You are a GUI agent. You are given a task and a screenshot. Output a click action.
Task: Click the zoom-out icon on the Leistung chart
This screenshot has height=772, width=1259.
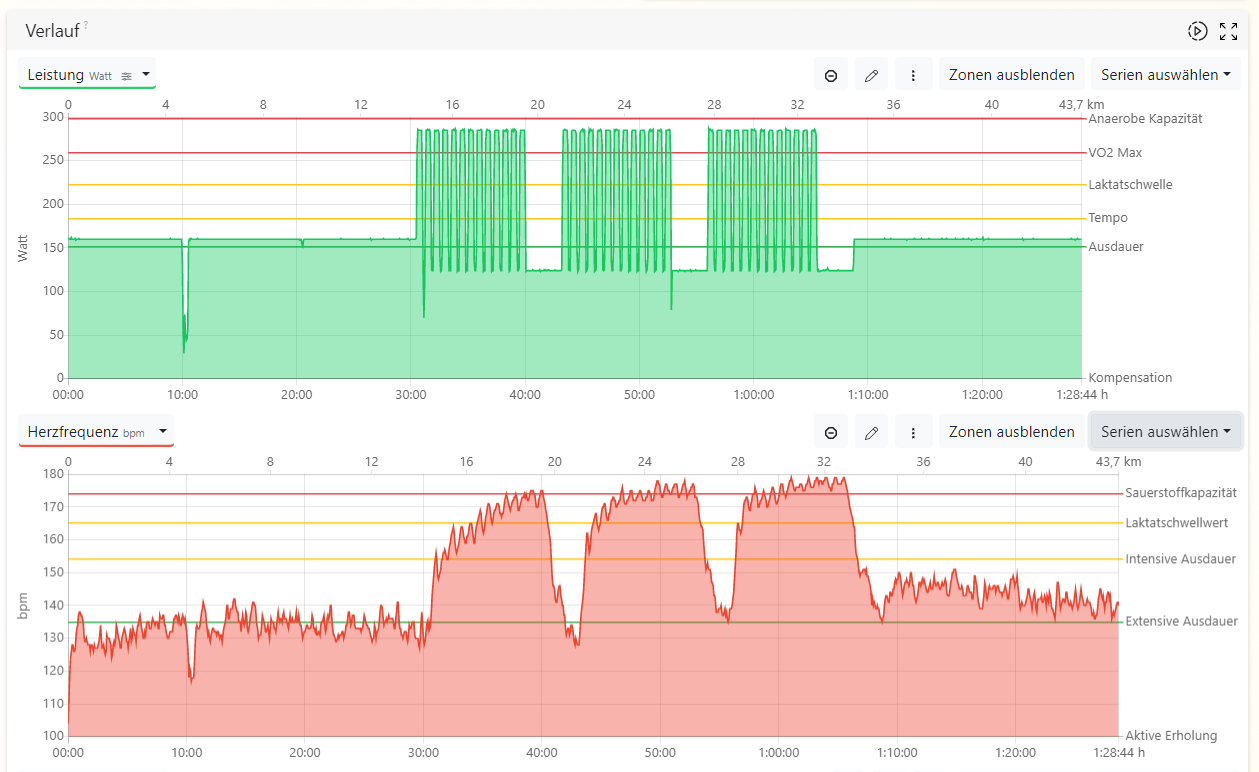831,75
